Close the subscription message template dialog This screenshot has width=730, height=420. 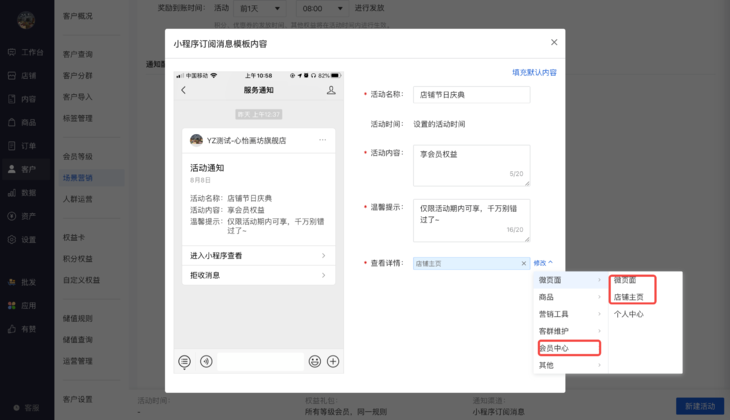pos(554,42)
